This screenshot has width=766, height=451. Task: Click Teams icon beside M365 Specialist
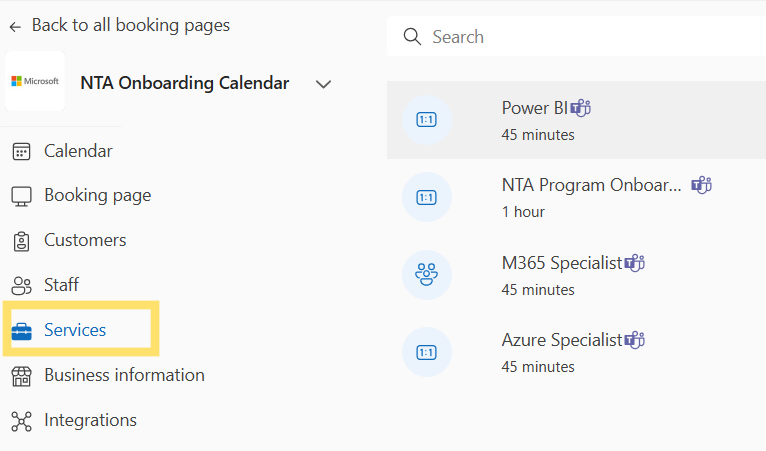[635, 263]
